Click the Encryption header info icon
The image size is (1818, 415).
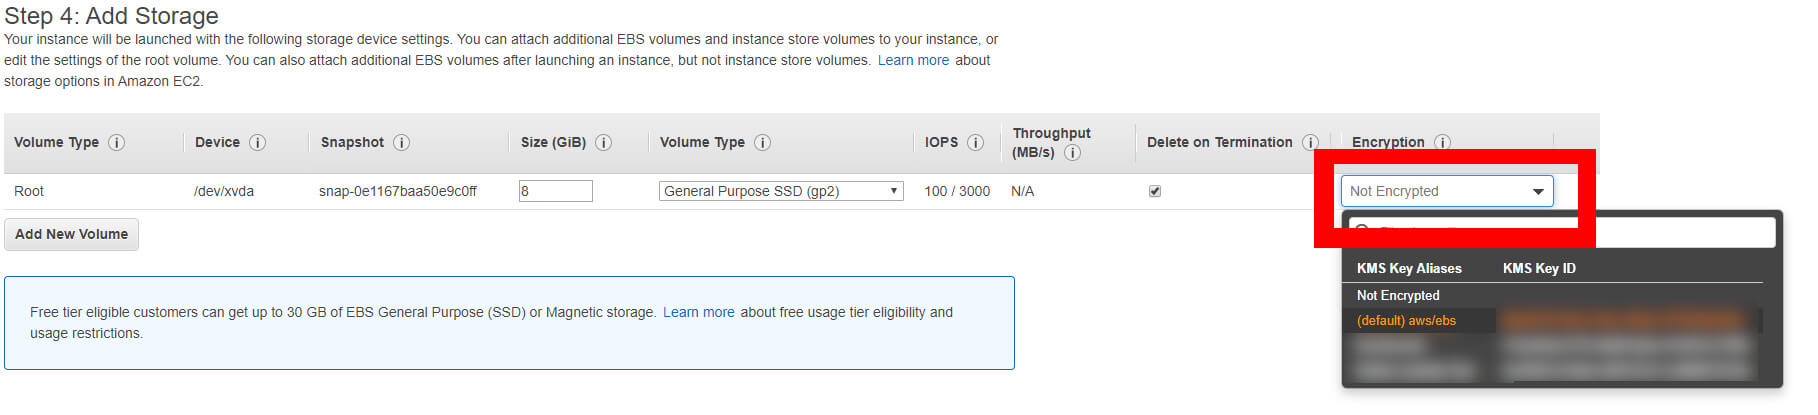(x=1442, y=143)
